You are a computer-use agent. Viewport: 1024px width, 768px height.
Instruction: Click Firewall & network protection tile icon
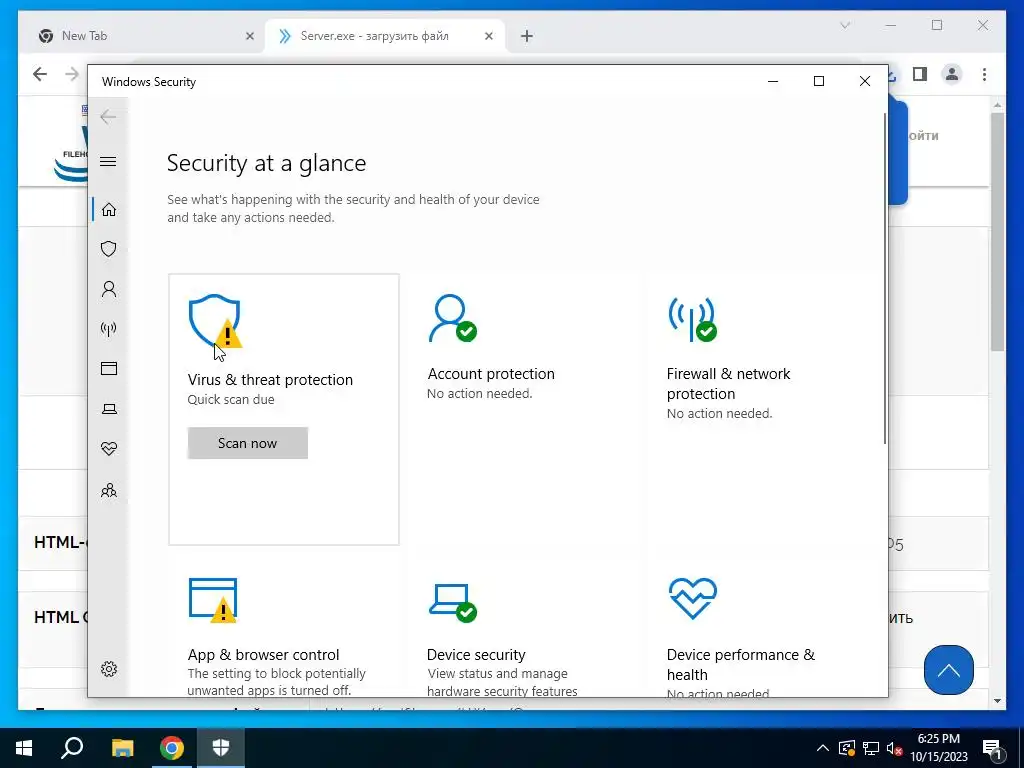click(x=692, y=319)
